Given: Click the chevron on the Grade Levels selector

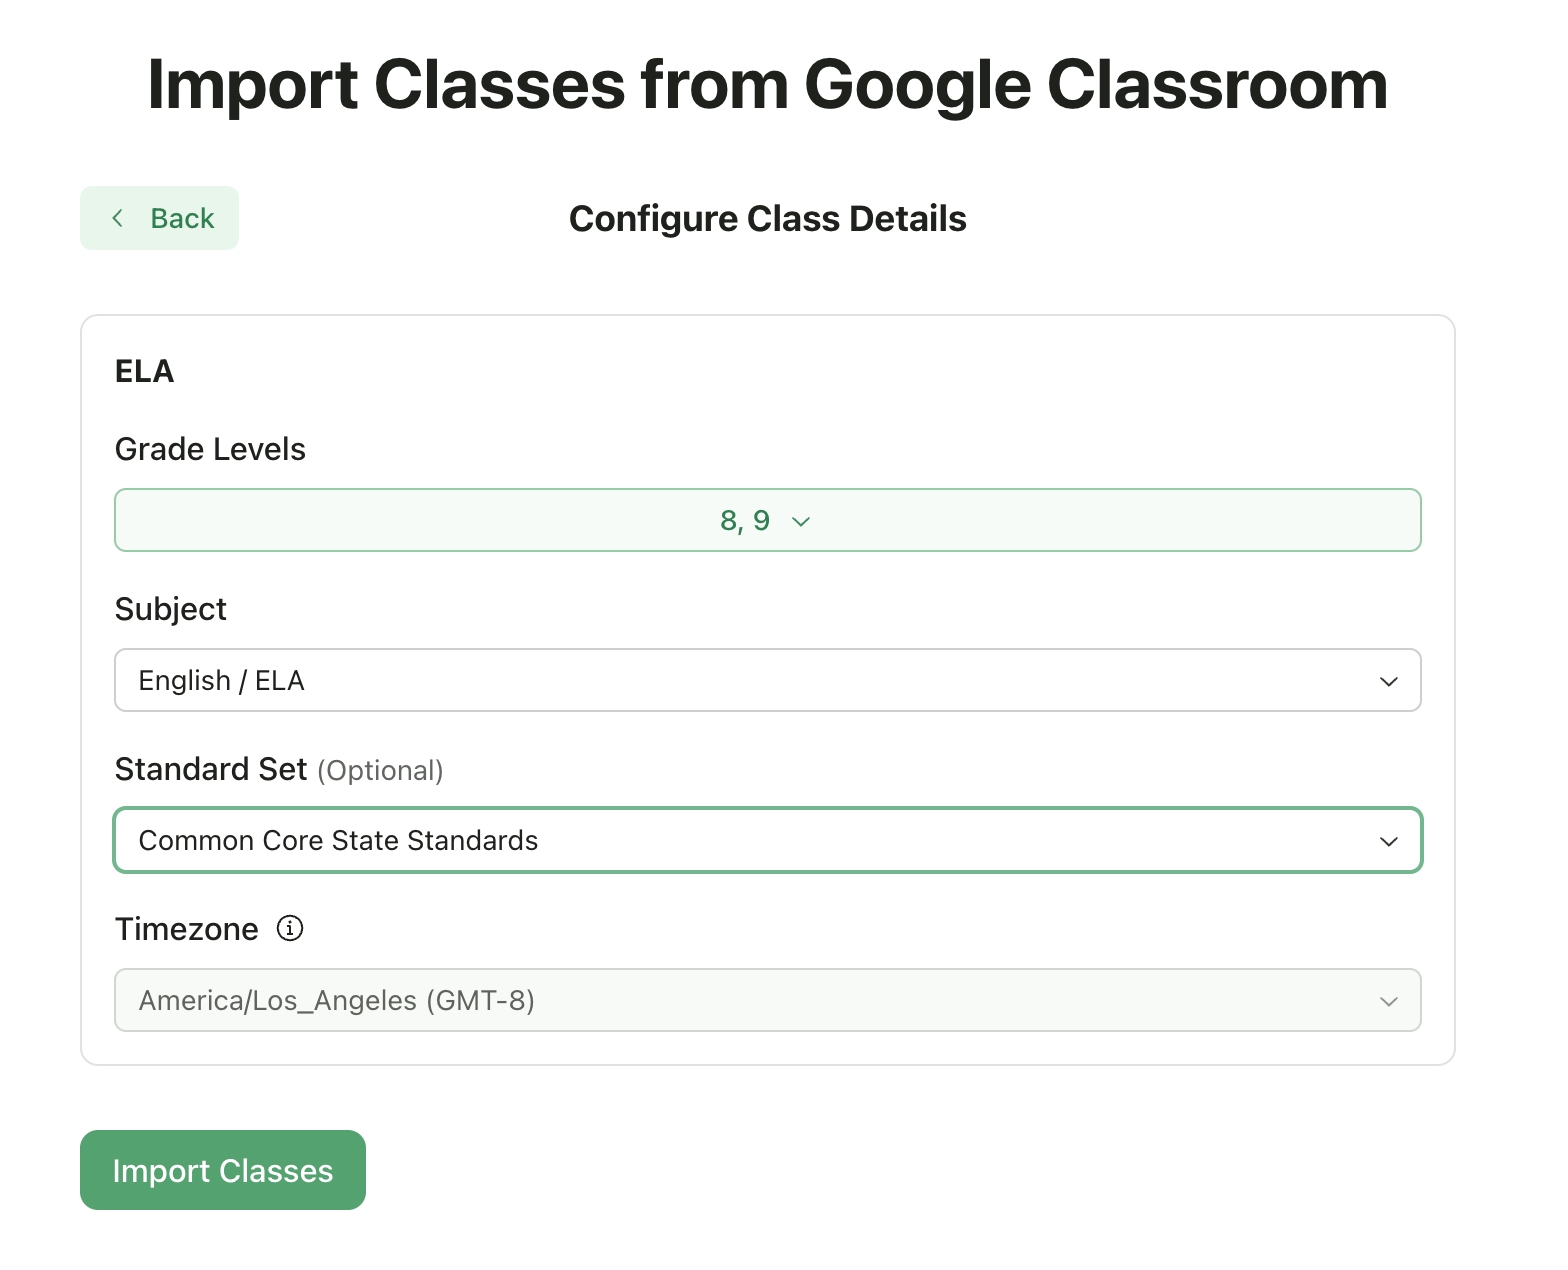Looking at the screenshot, I should pyautogui.click(x=799, y=521).
